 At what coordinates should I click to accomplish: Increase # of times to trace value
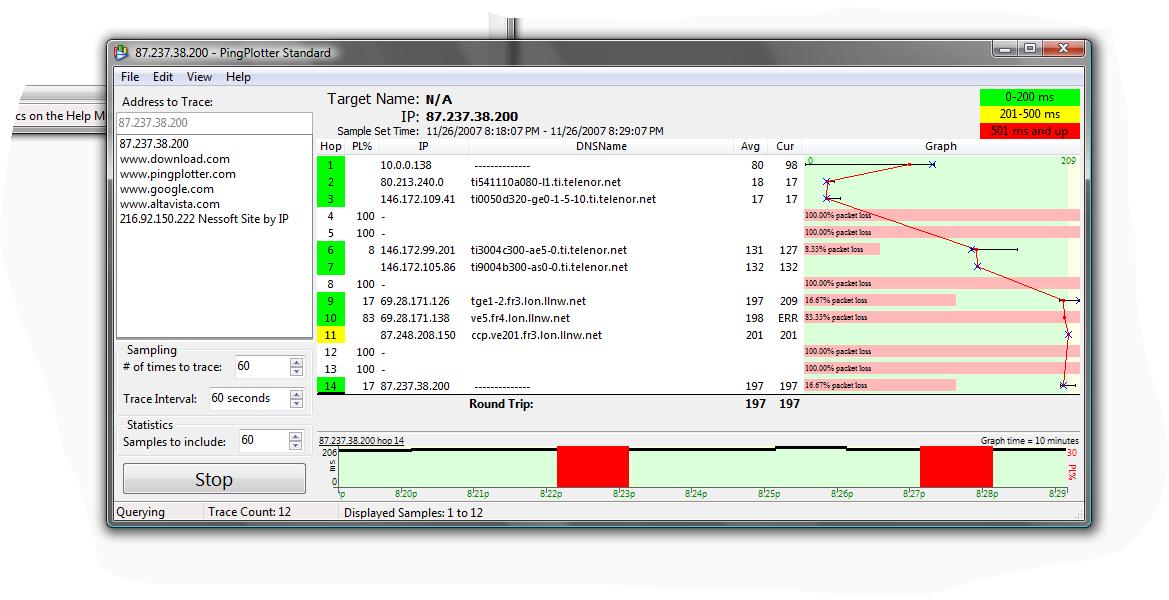[x=297, y=361]
